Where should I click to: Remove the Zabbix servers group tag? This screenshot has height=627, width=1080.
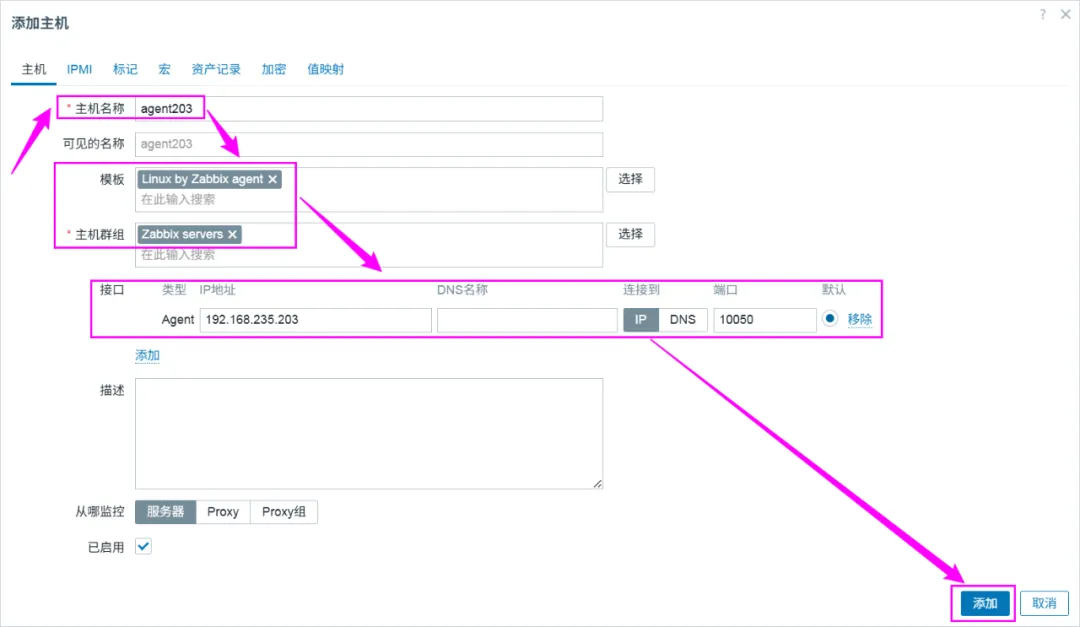[232, 234]
